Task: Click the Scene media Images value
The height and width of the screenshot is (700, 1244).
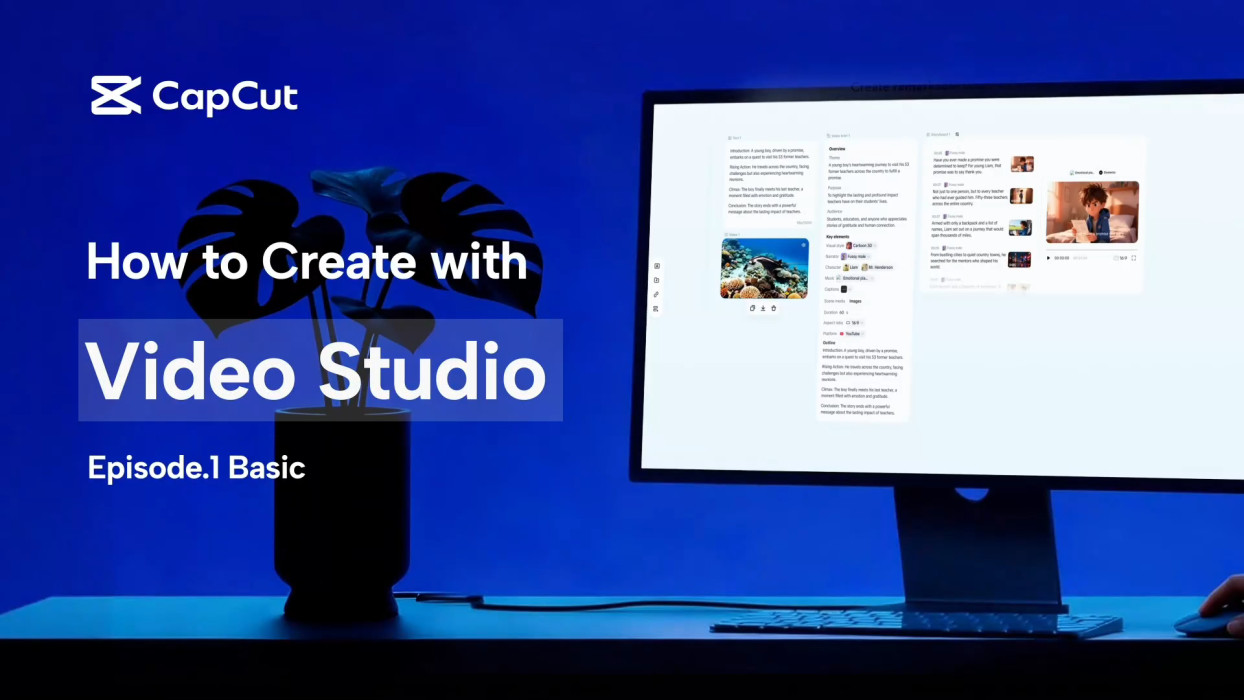Action: (x=855, y=301)
